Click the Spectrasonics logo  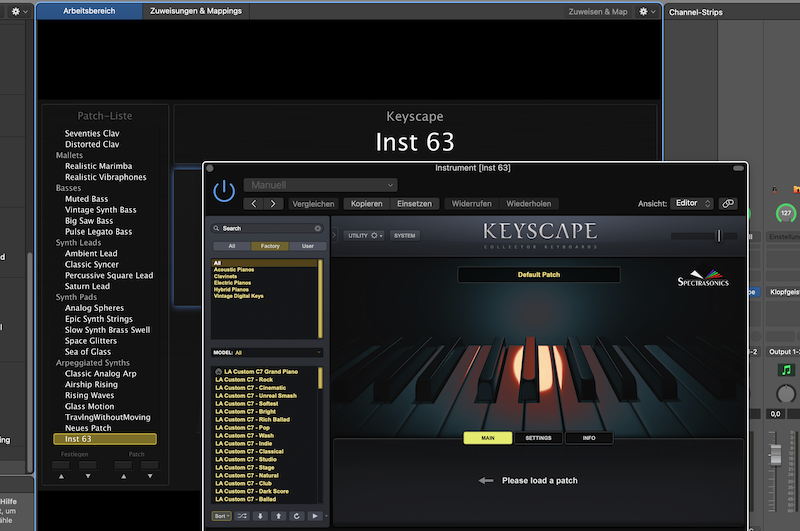click(x=703, y=279)
